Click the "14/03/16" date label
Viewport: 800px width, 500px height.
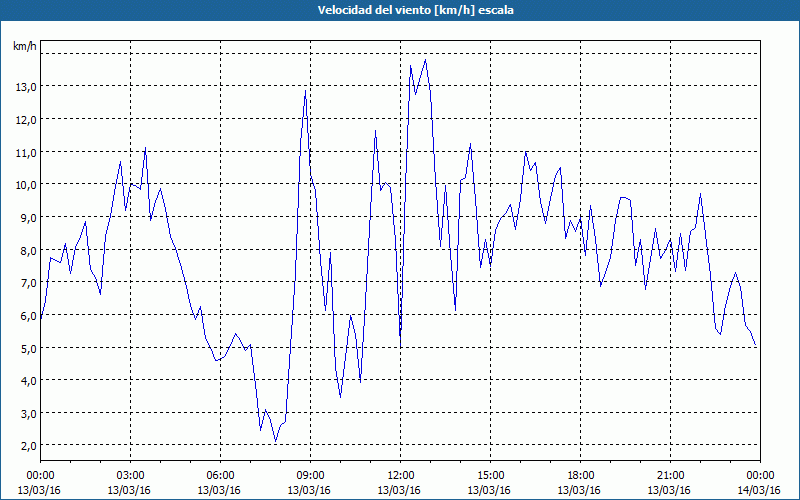point(760,490)
